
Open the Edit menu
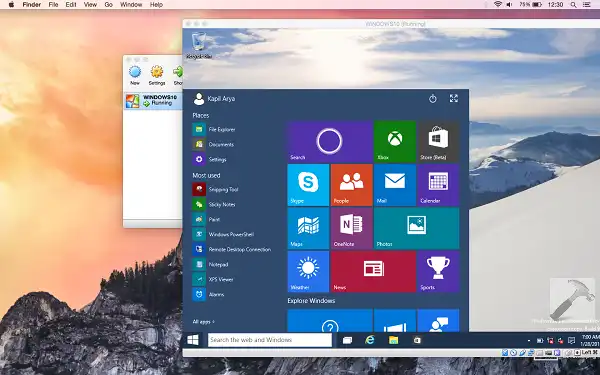click(71, 5)
